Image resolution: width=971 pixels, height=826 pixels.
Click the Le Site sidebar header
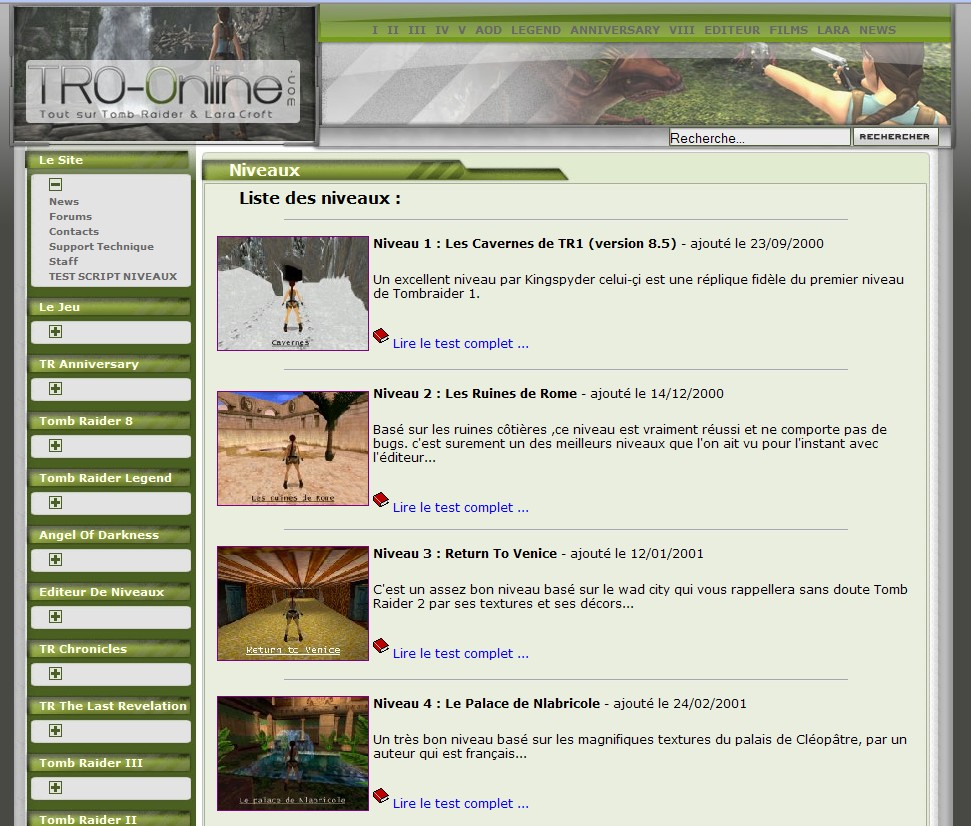click(x=108, y=160)
